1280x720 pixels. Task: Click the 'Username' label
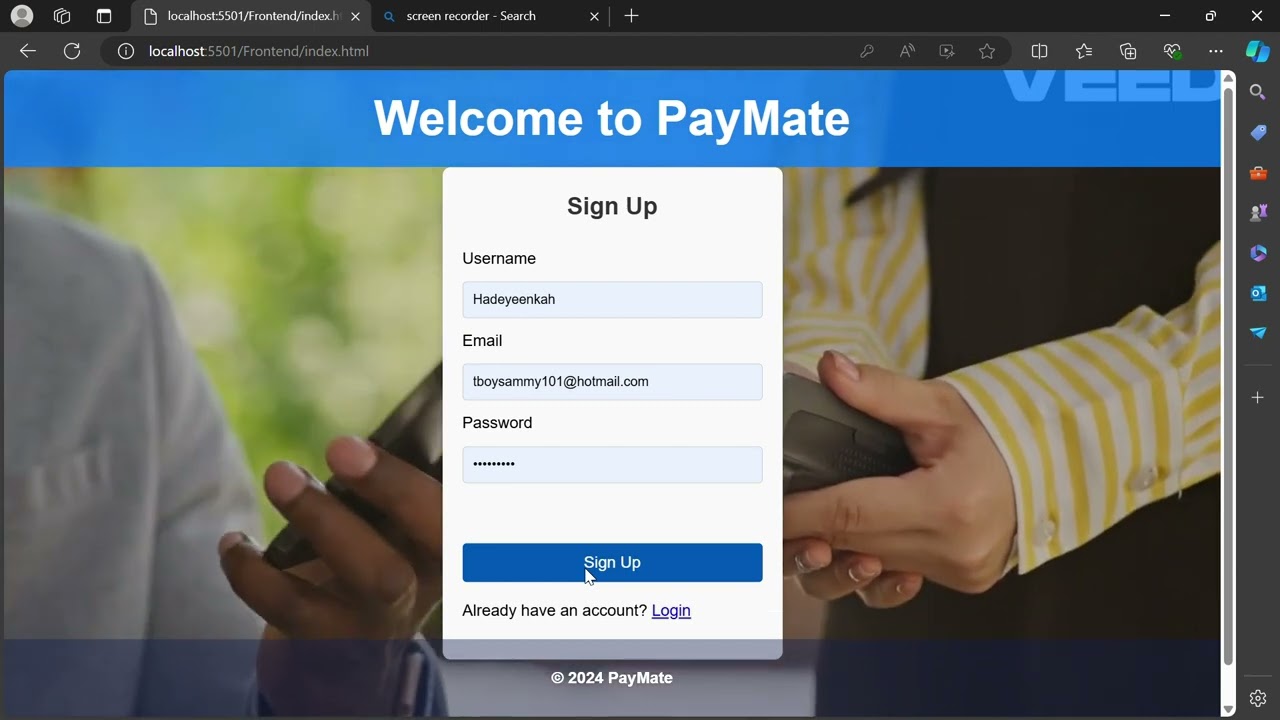point(499,258)
